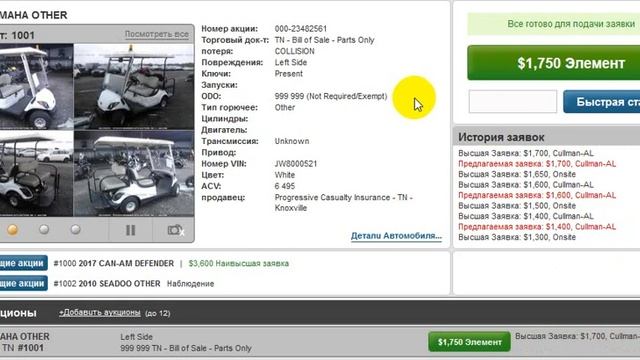Select the last gray slideshow dot

(x=76, y=229)
